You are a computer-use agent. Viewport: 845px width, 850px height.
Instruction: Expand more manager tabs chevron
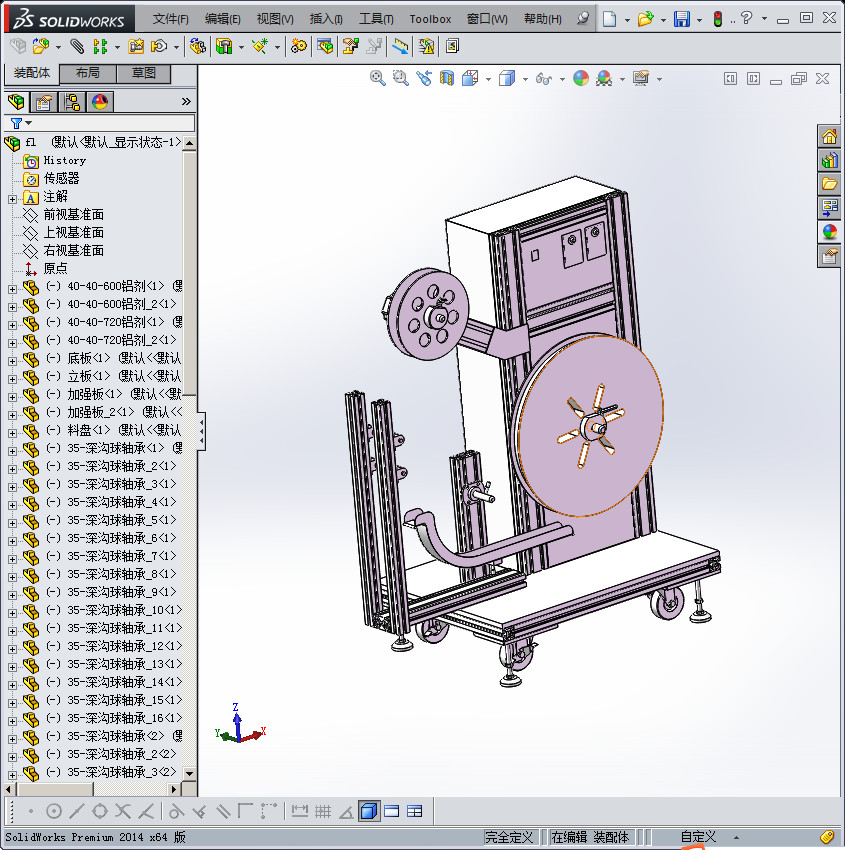[x=186, y=101]
